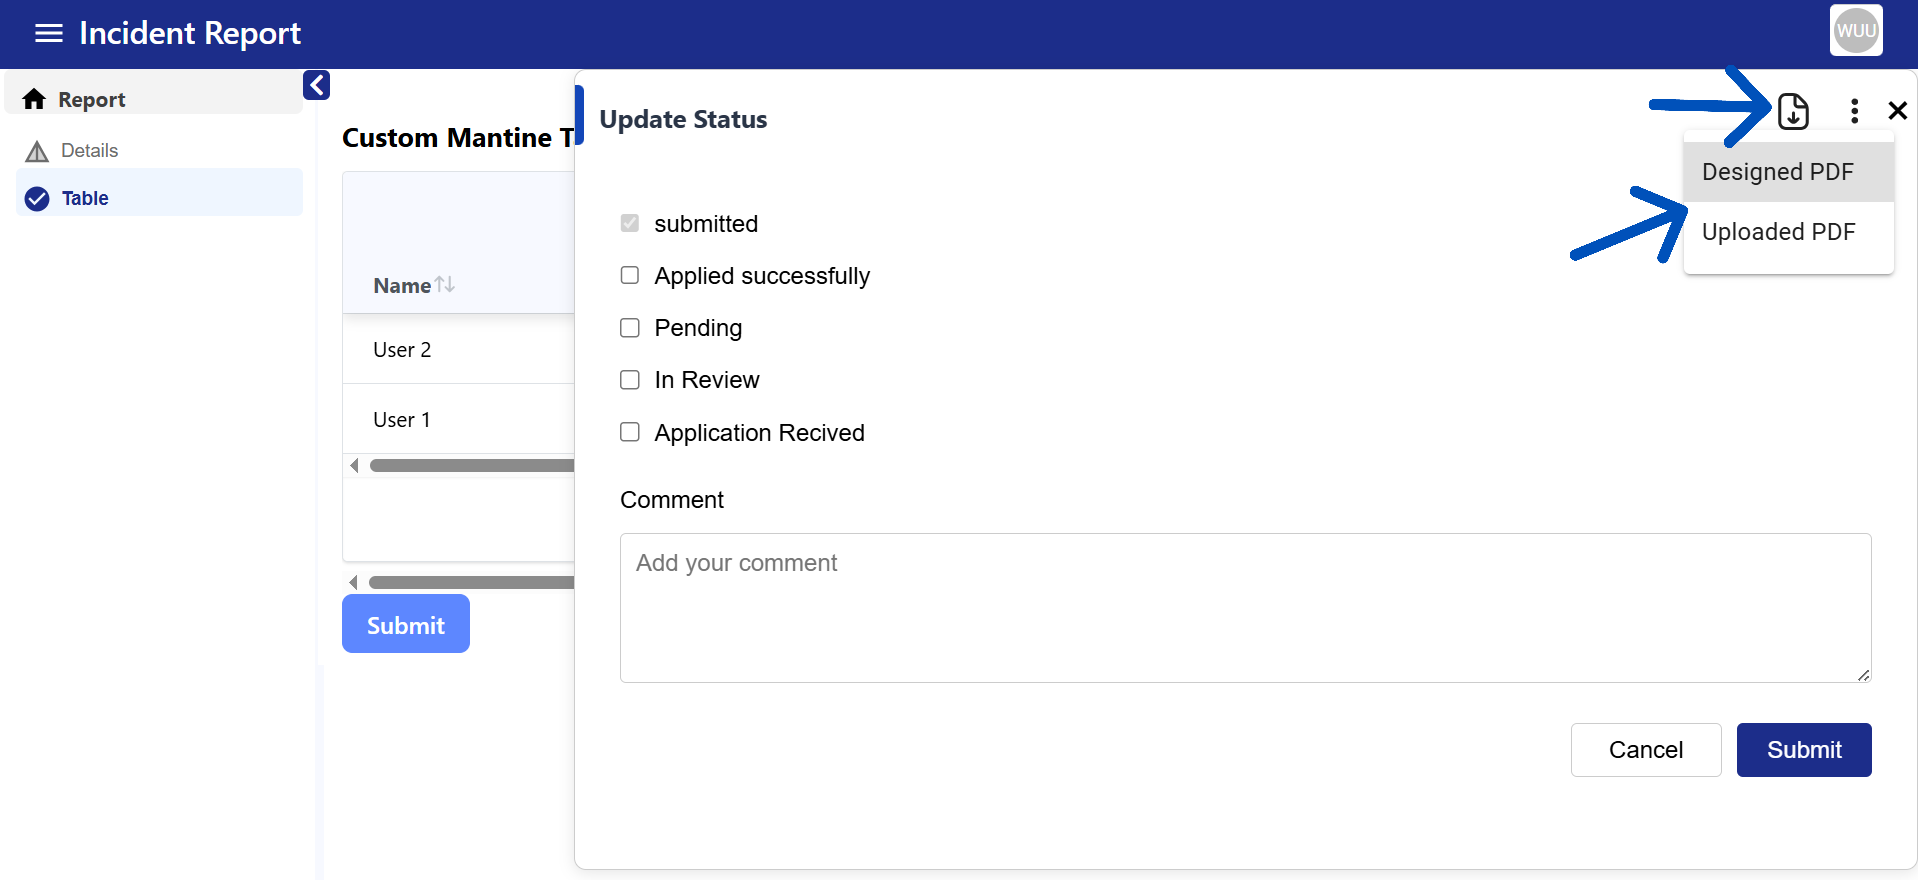Sort table by Name column arrows

445,285
